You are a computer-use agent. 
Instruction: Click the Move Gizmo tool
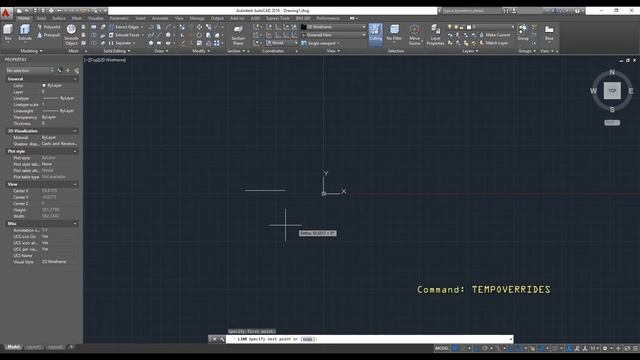point(414,35)
